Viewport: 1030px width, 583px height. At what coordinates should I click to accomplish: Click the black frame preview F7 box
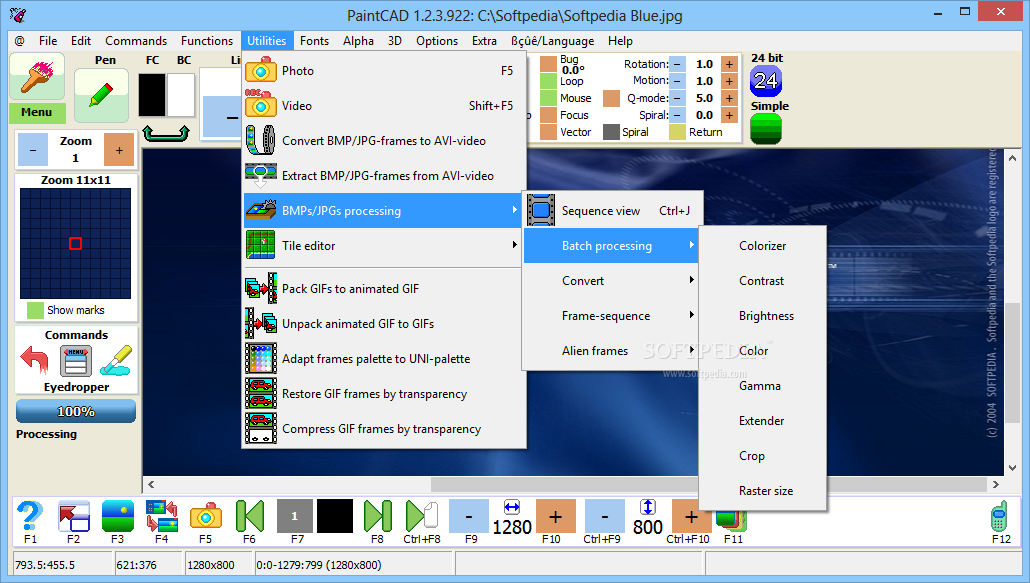click(335, 515)
